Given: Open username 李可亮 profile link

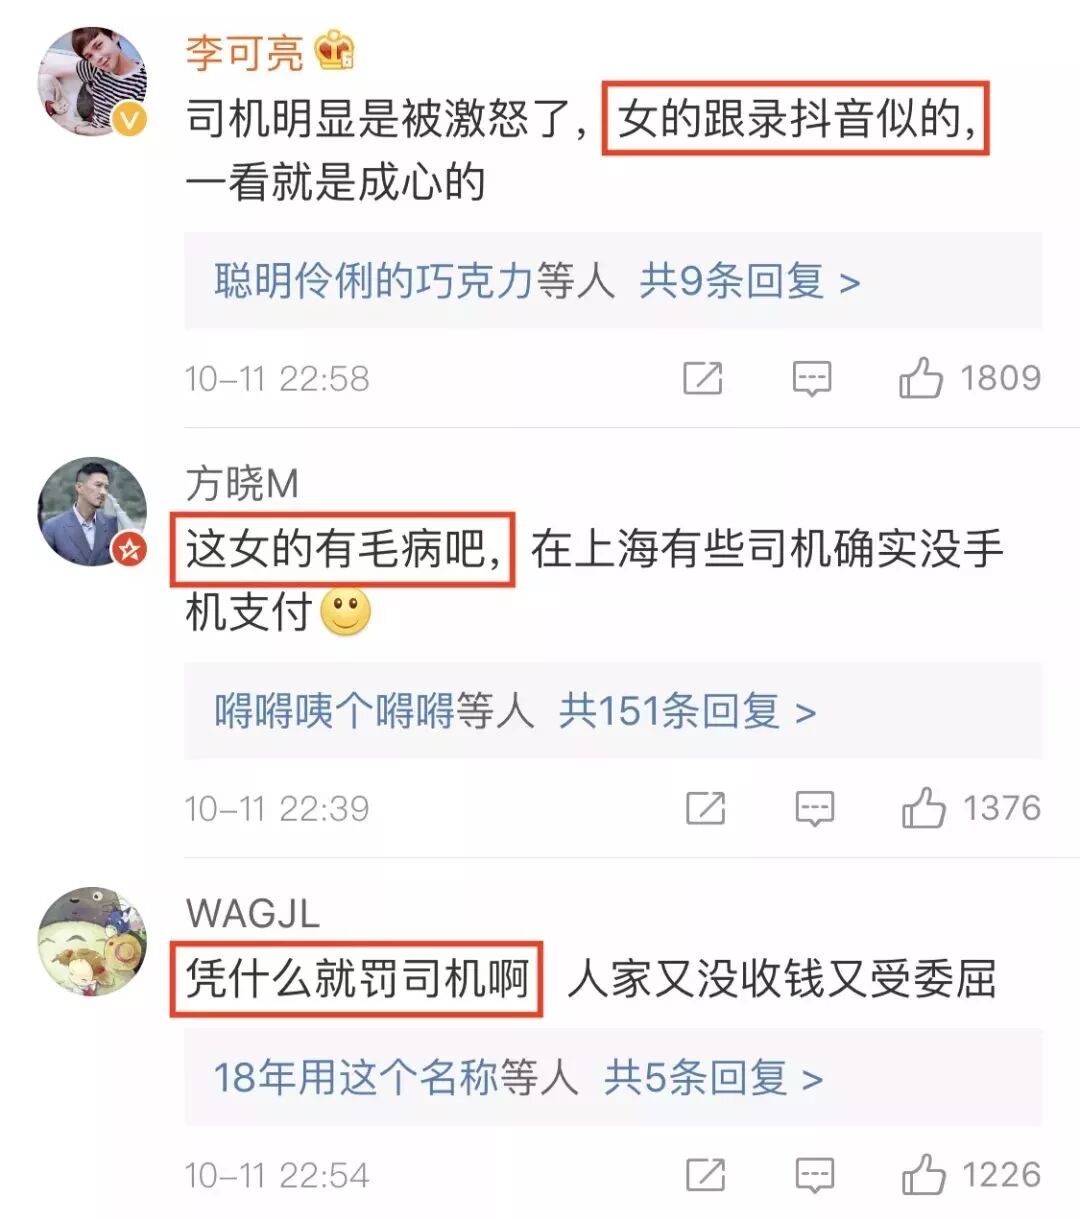Looking at the screenshot, I should coord(244,52).
